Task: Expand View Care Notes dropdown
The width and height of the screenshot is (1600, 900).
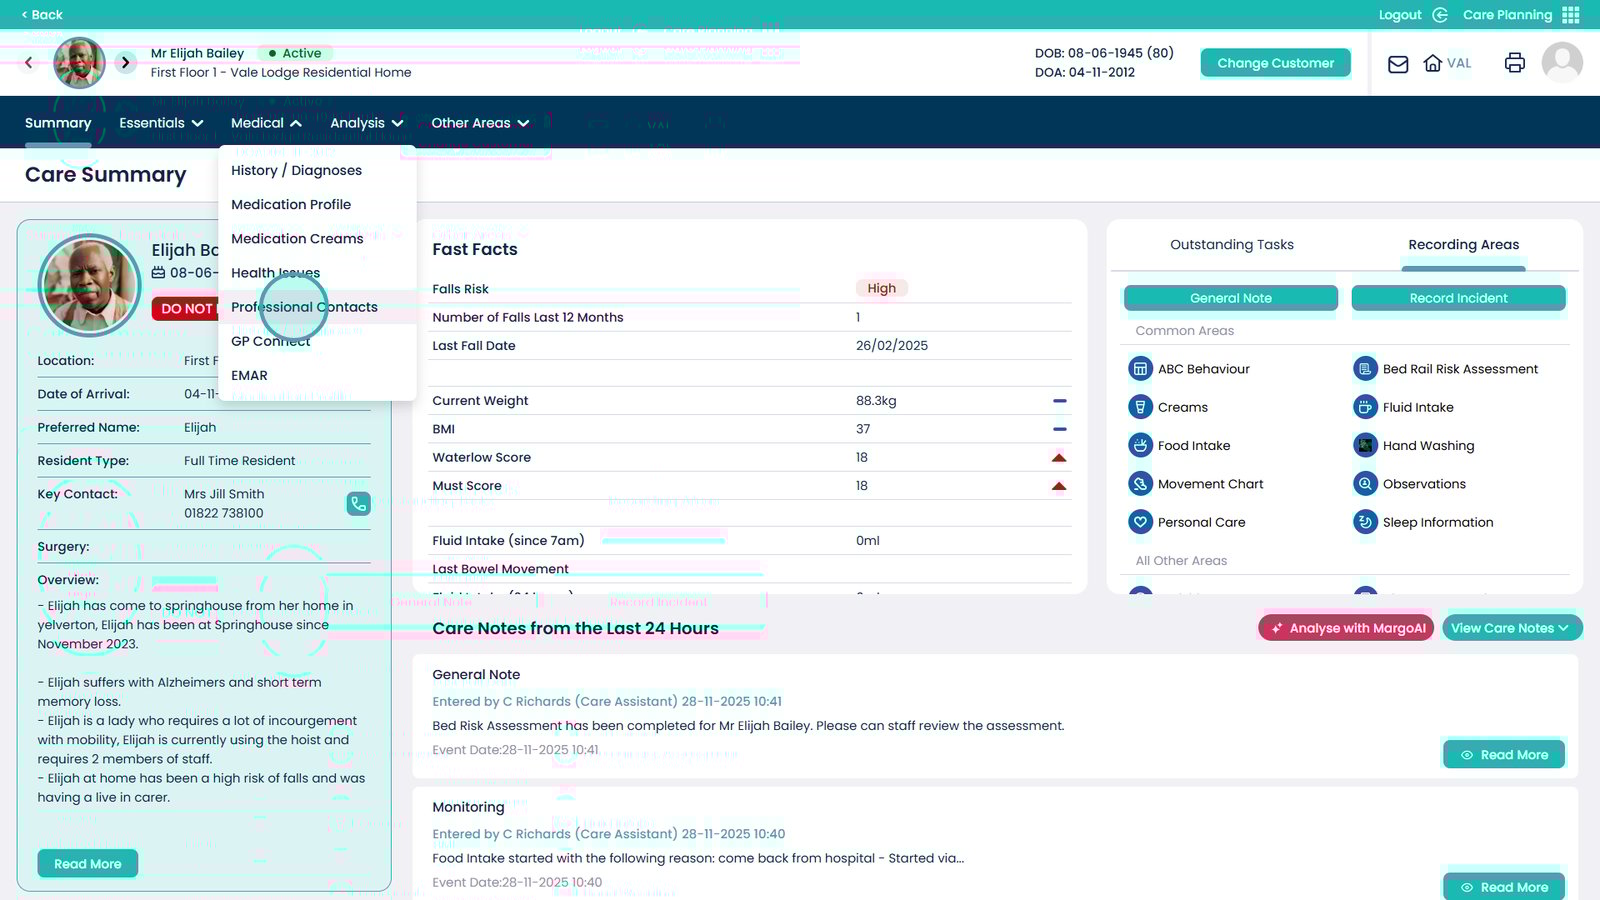Action: coord(1511,628)
